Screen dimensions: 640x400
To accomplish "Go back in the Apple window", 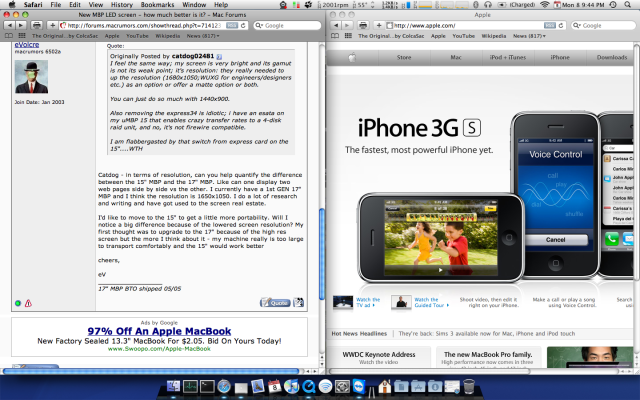I will tap(336, 25).
